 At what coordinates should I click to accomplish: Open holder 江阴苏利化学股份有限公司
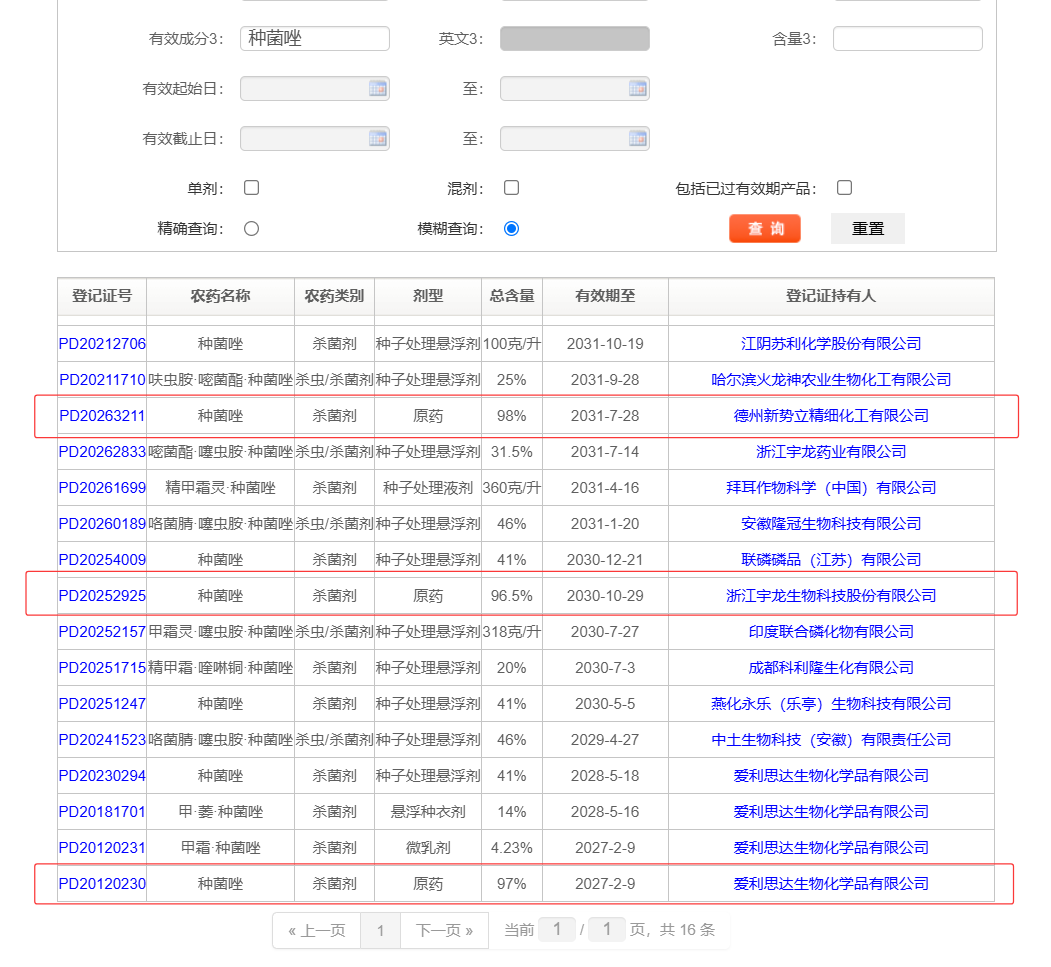tap(831, 344)
